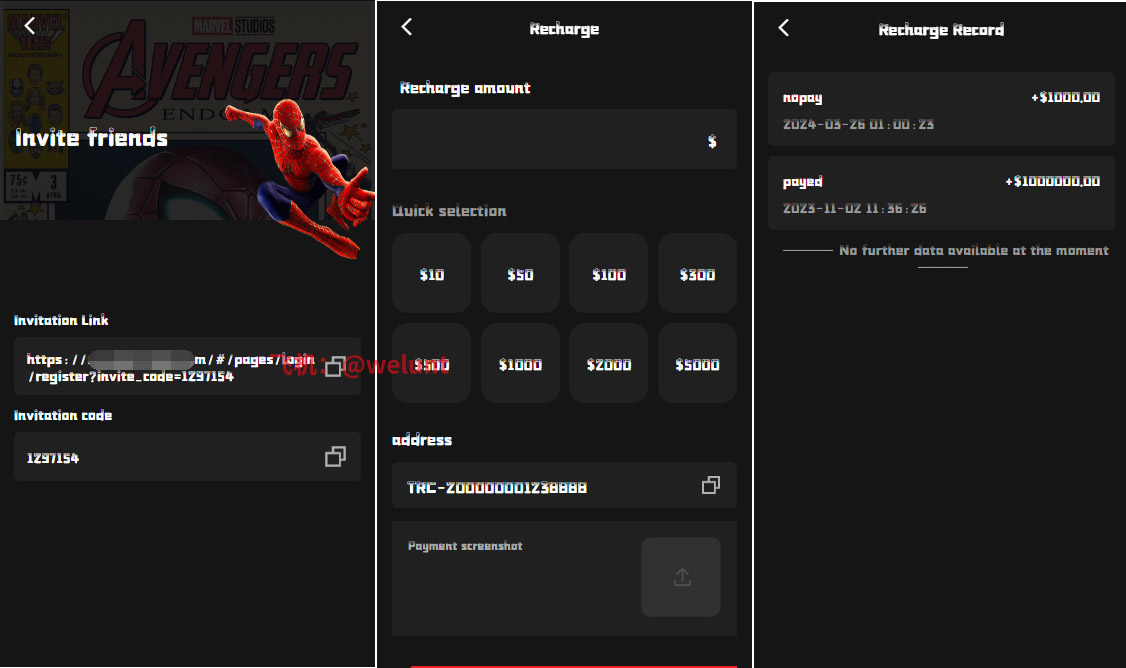This screenshot has height=668, width=1126.
Task: Upload a payment screenshot
Action: point(681,577)
